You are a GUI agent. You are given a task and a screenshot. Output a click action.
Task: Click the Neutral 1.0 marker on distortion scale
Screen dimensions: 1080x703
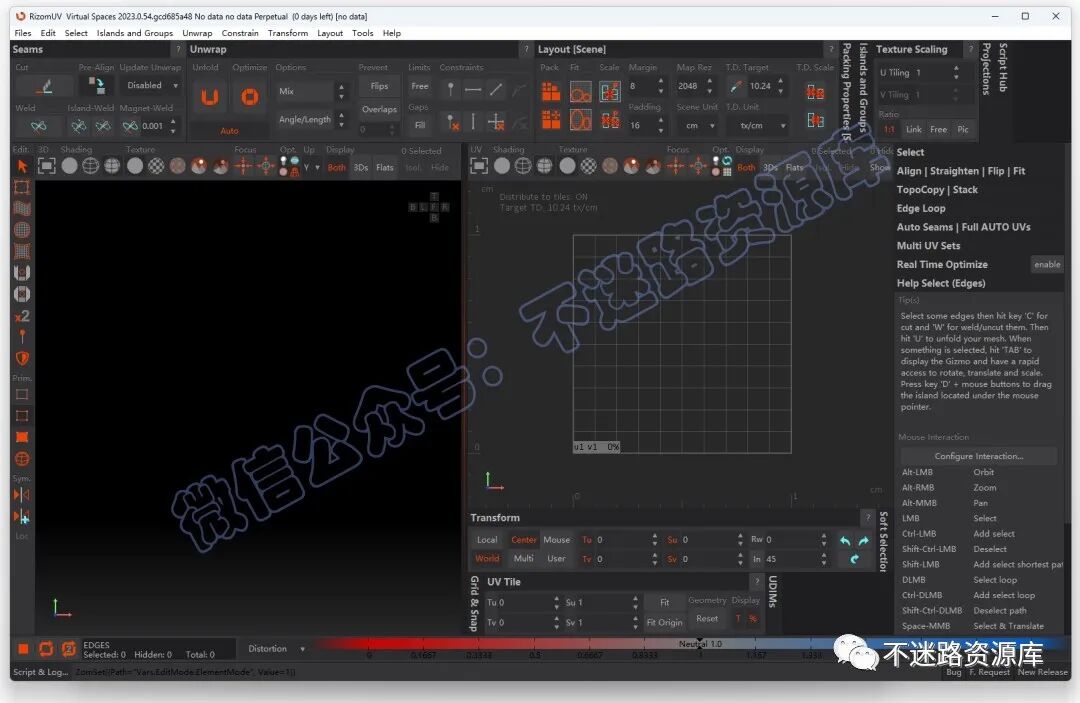pyautogui.click(x=700, y=644)
